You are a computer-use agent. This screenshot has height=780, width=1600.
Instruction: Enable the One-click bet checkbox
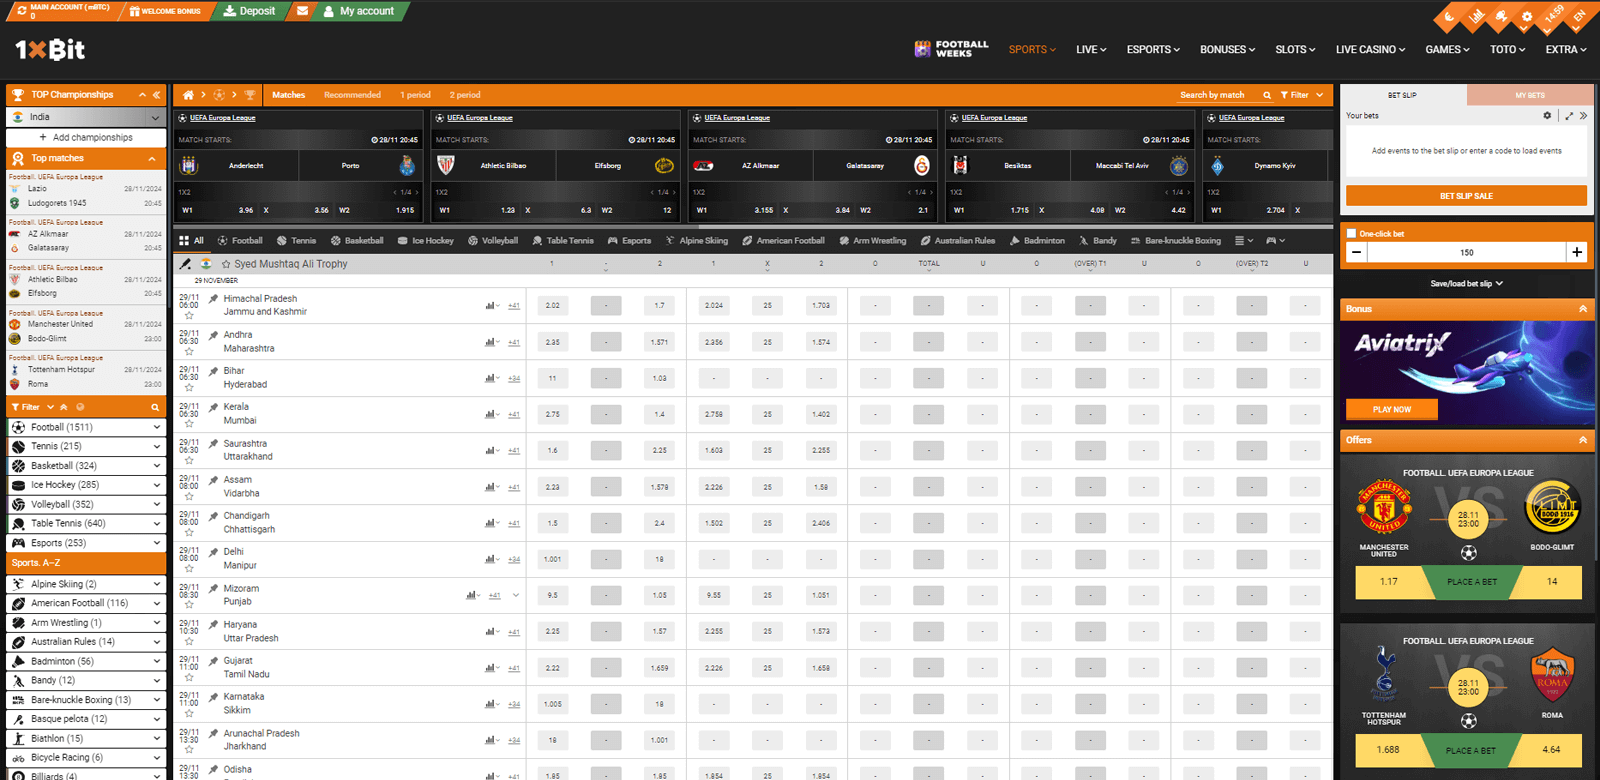(1352, 234)
